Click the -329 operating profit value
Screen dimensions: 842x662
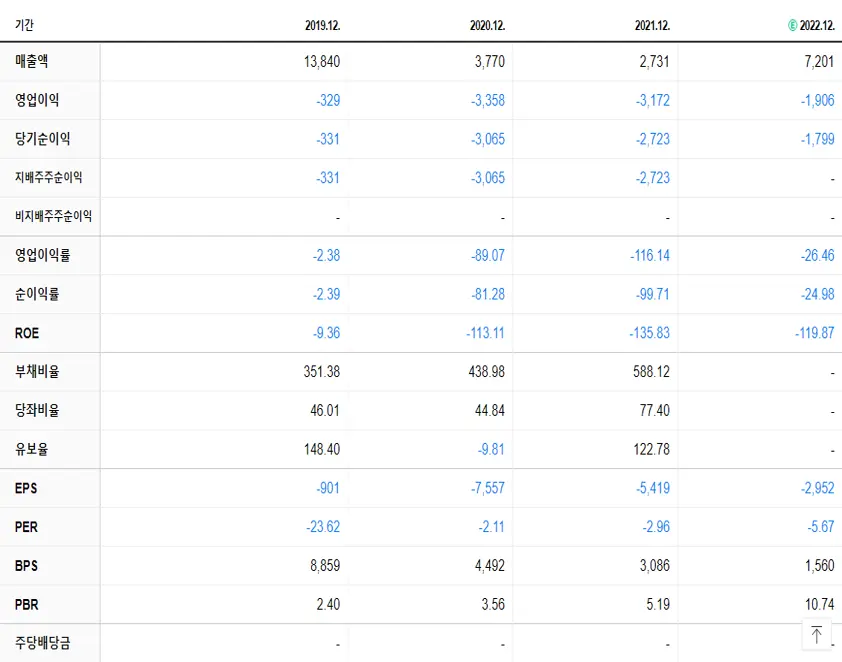328,100
